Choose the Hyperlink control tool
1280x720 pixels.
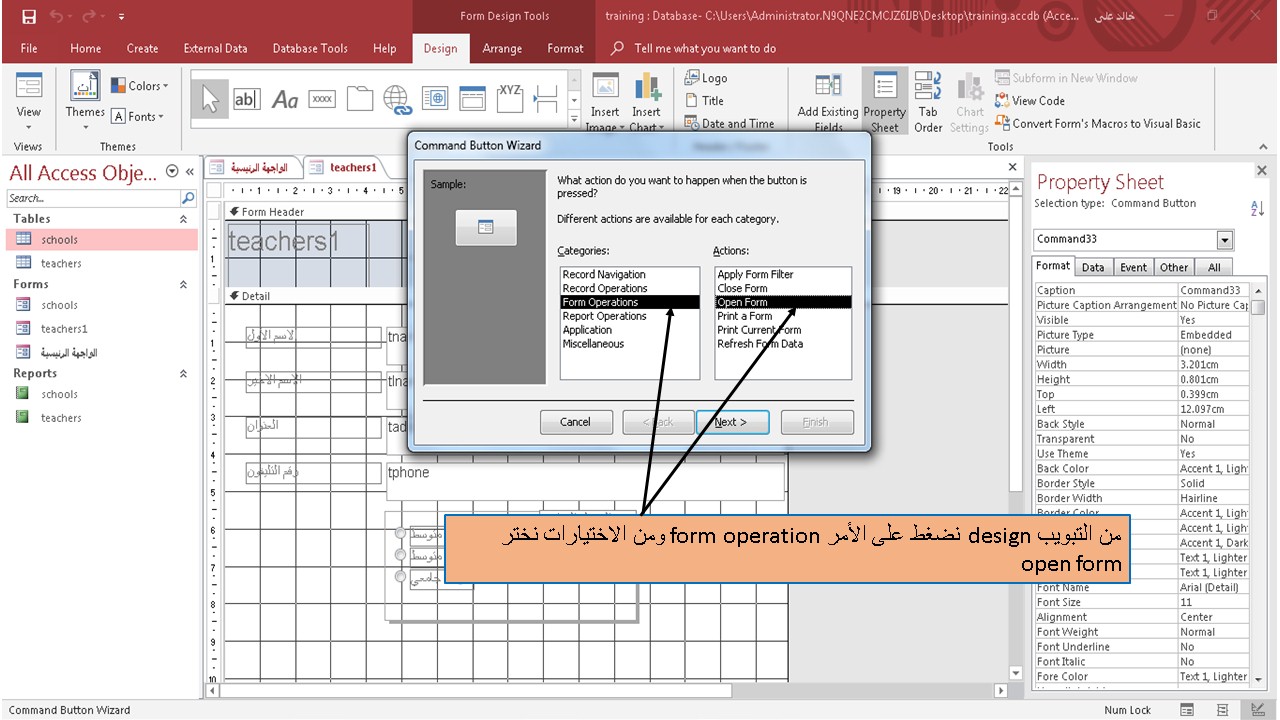(397, 98)
